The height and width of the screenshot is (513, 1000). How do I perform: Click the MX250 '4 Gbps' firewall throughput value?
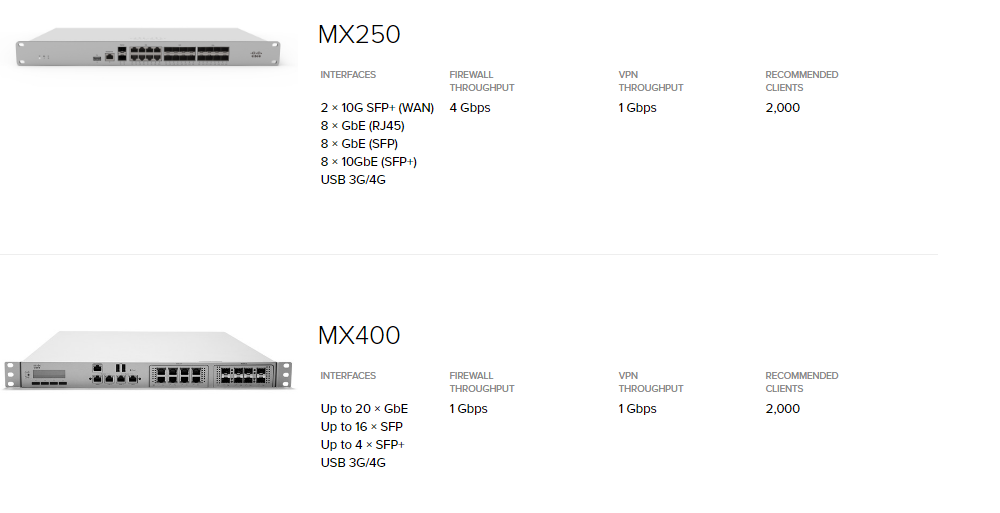(470, 108)
